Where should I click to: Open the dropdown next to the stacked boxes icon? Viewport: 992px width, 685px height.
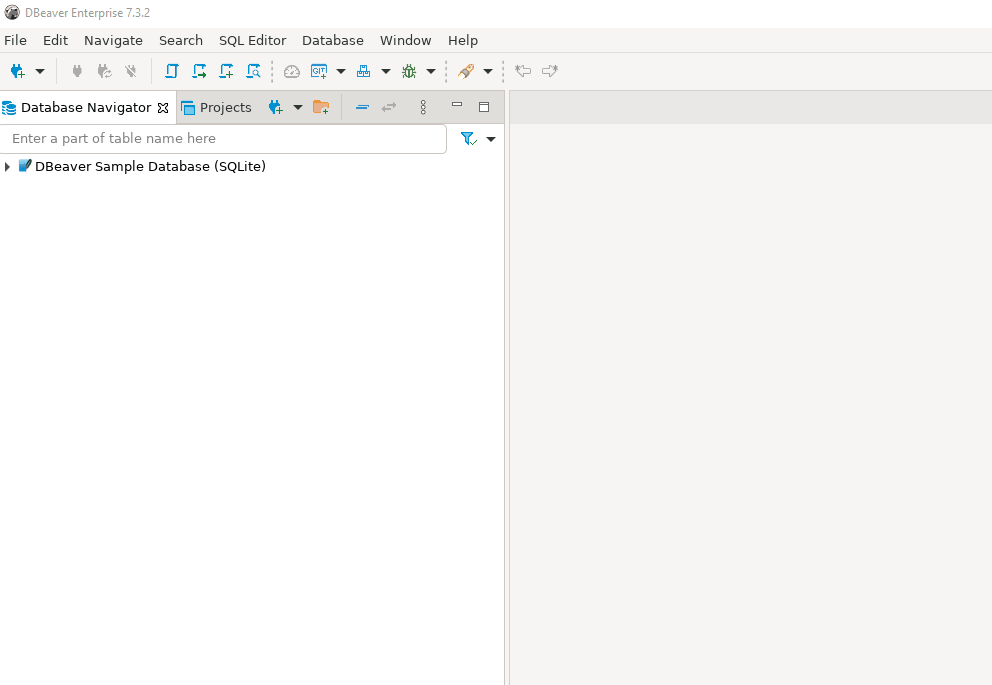[x=386, y=71]
